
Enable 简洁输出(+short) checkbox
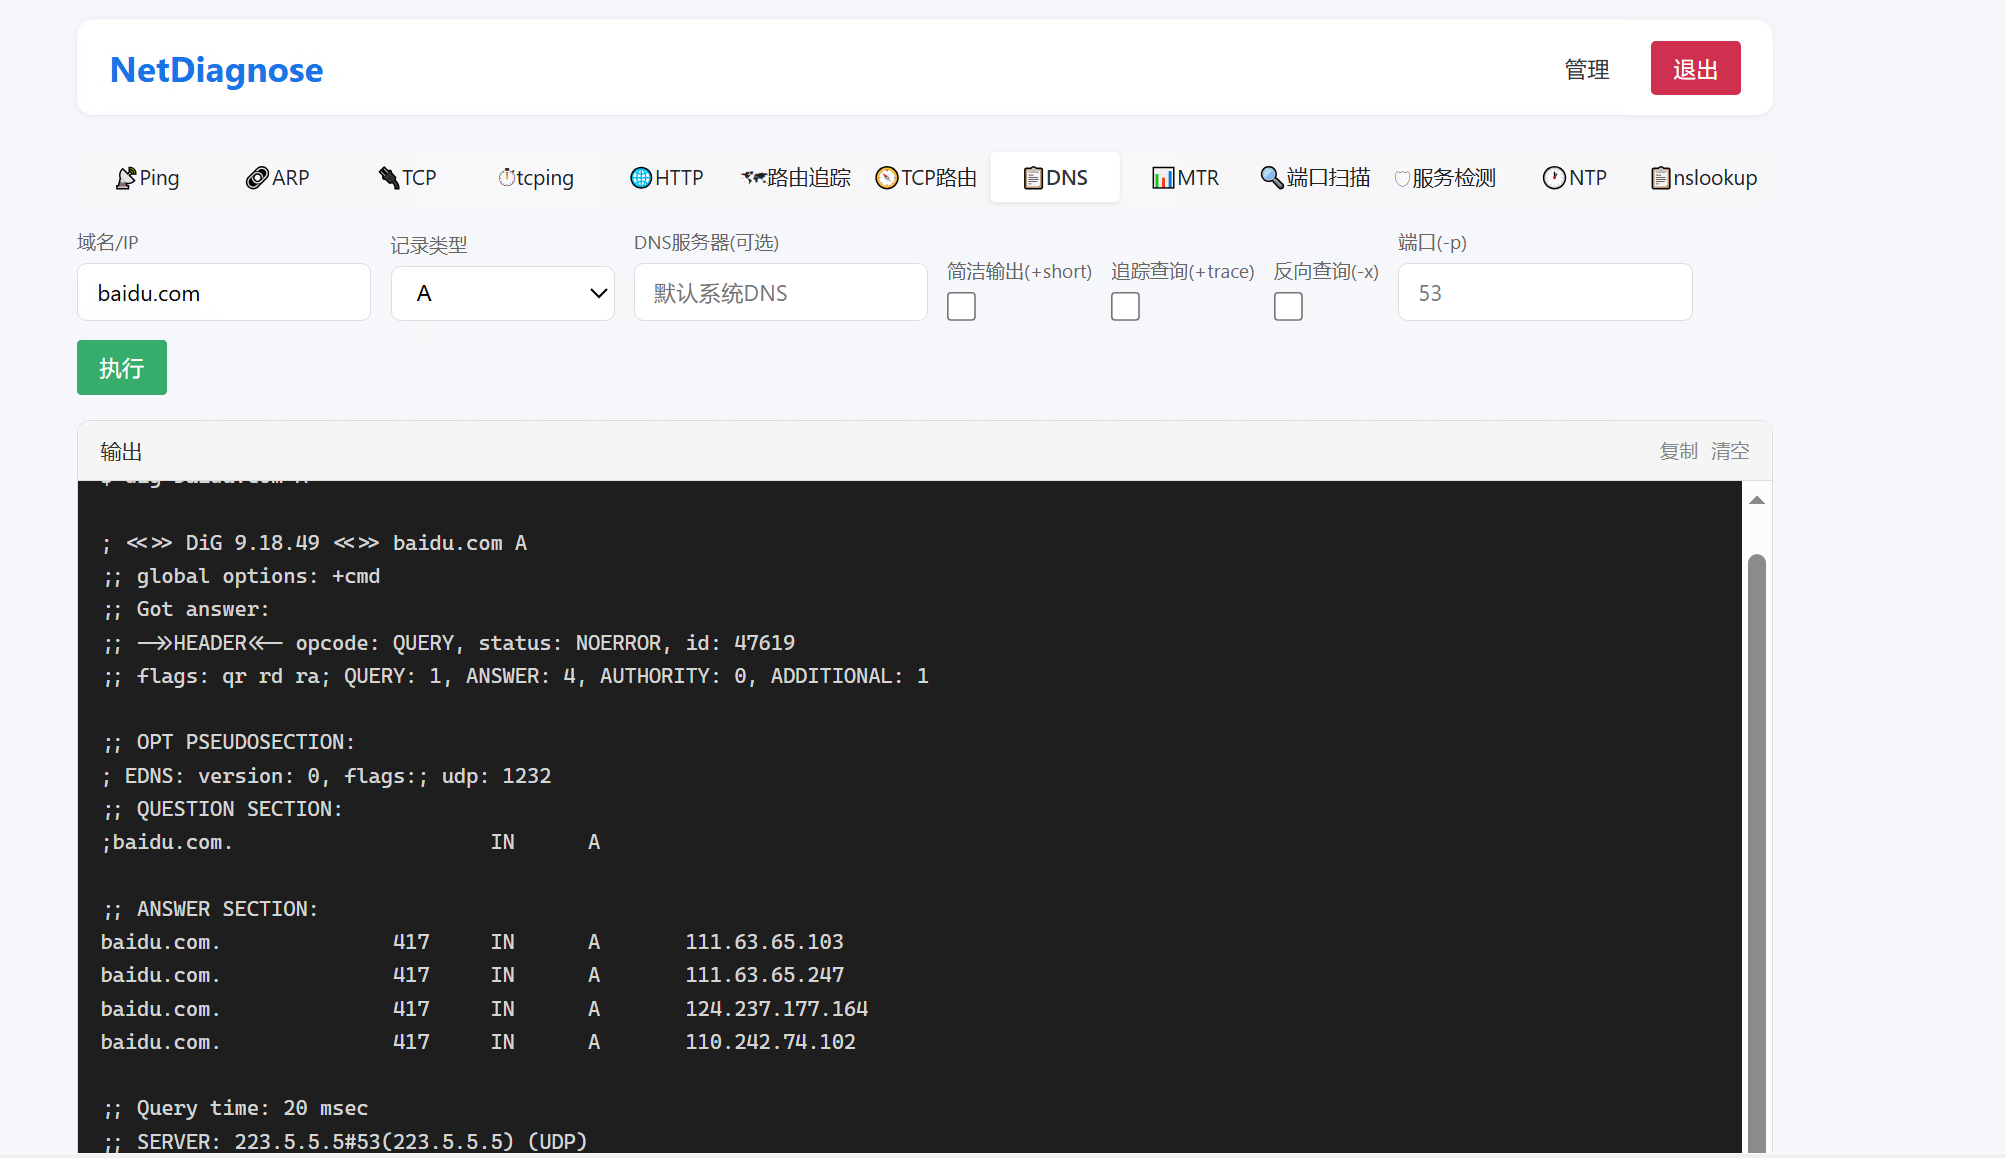[x=961, y=307]
